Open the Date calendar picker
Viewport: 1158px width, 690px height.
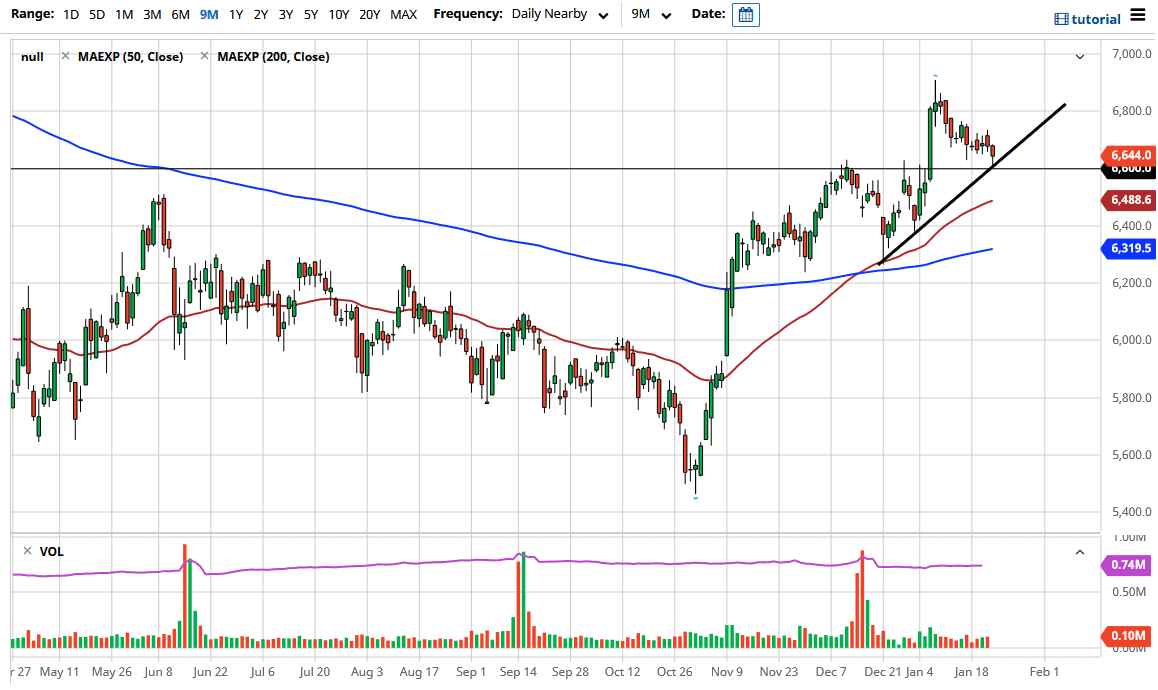coord(746,14)
